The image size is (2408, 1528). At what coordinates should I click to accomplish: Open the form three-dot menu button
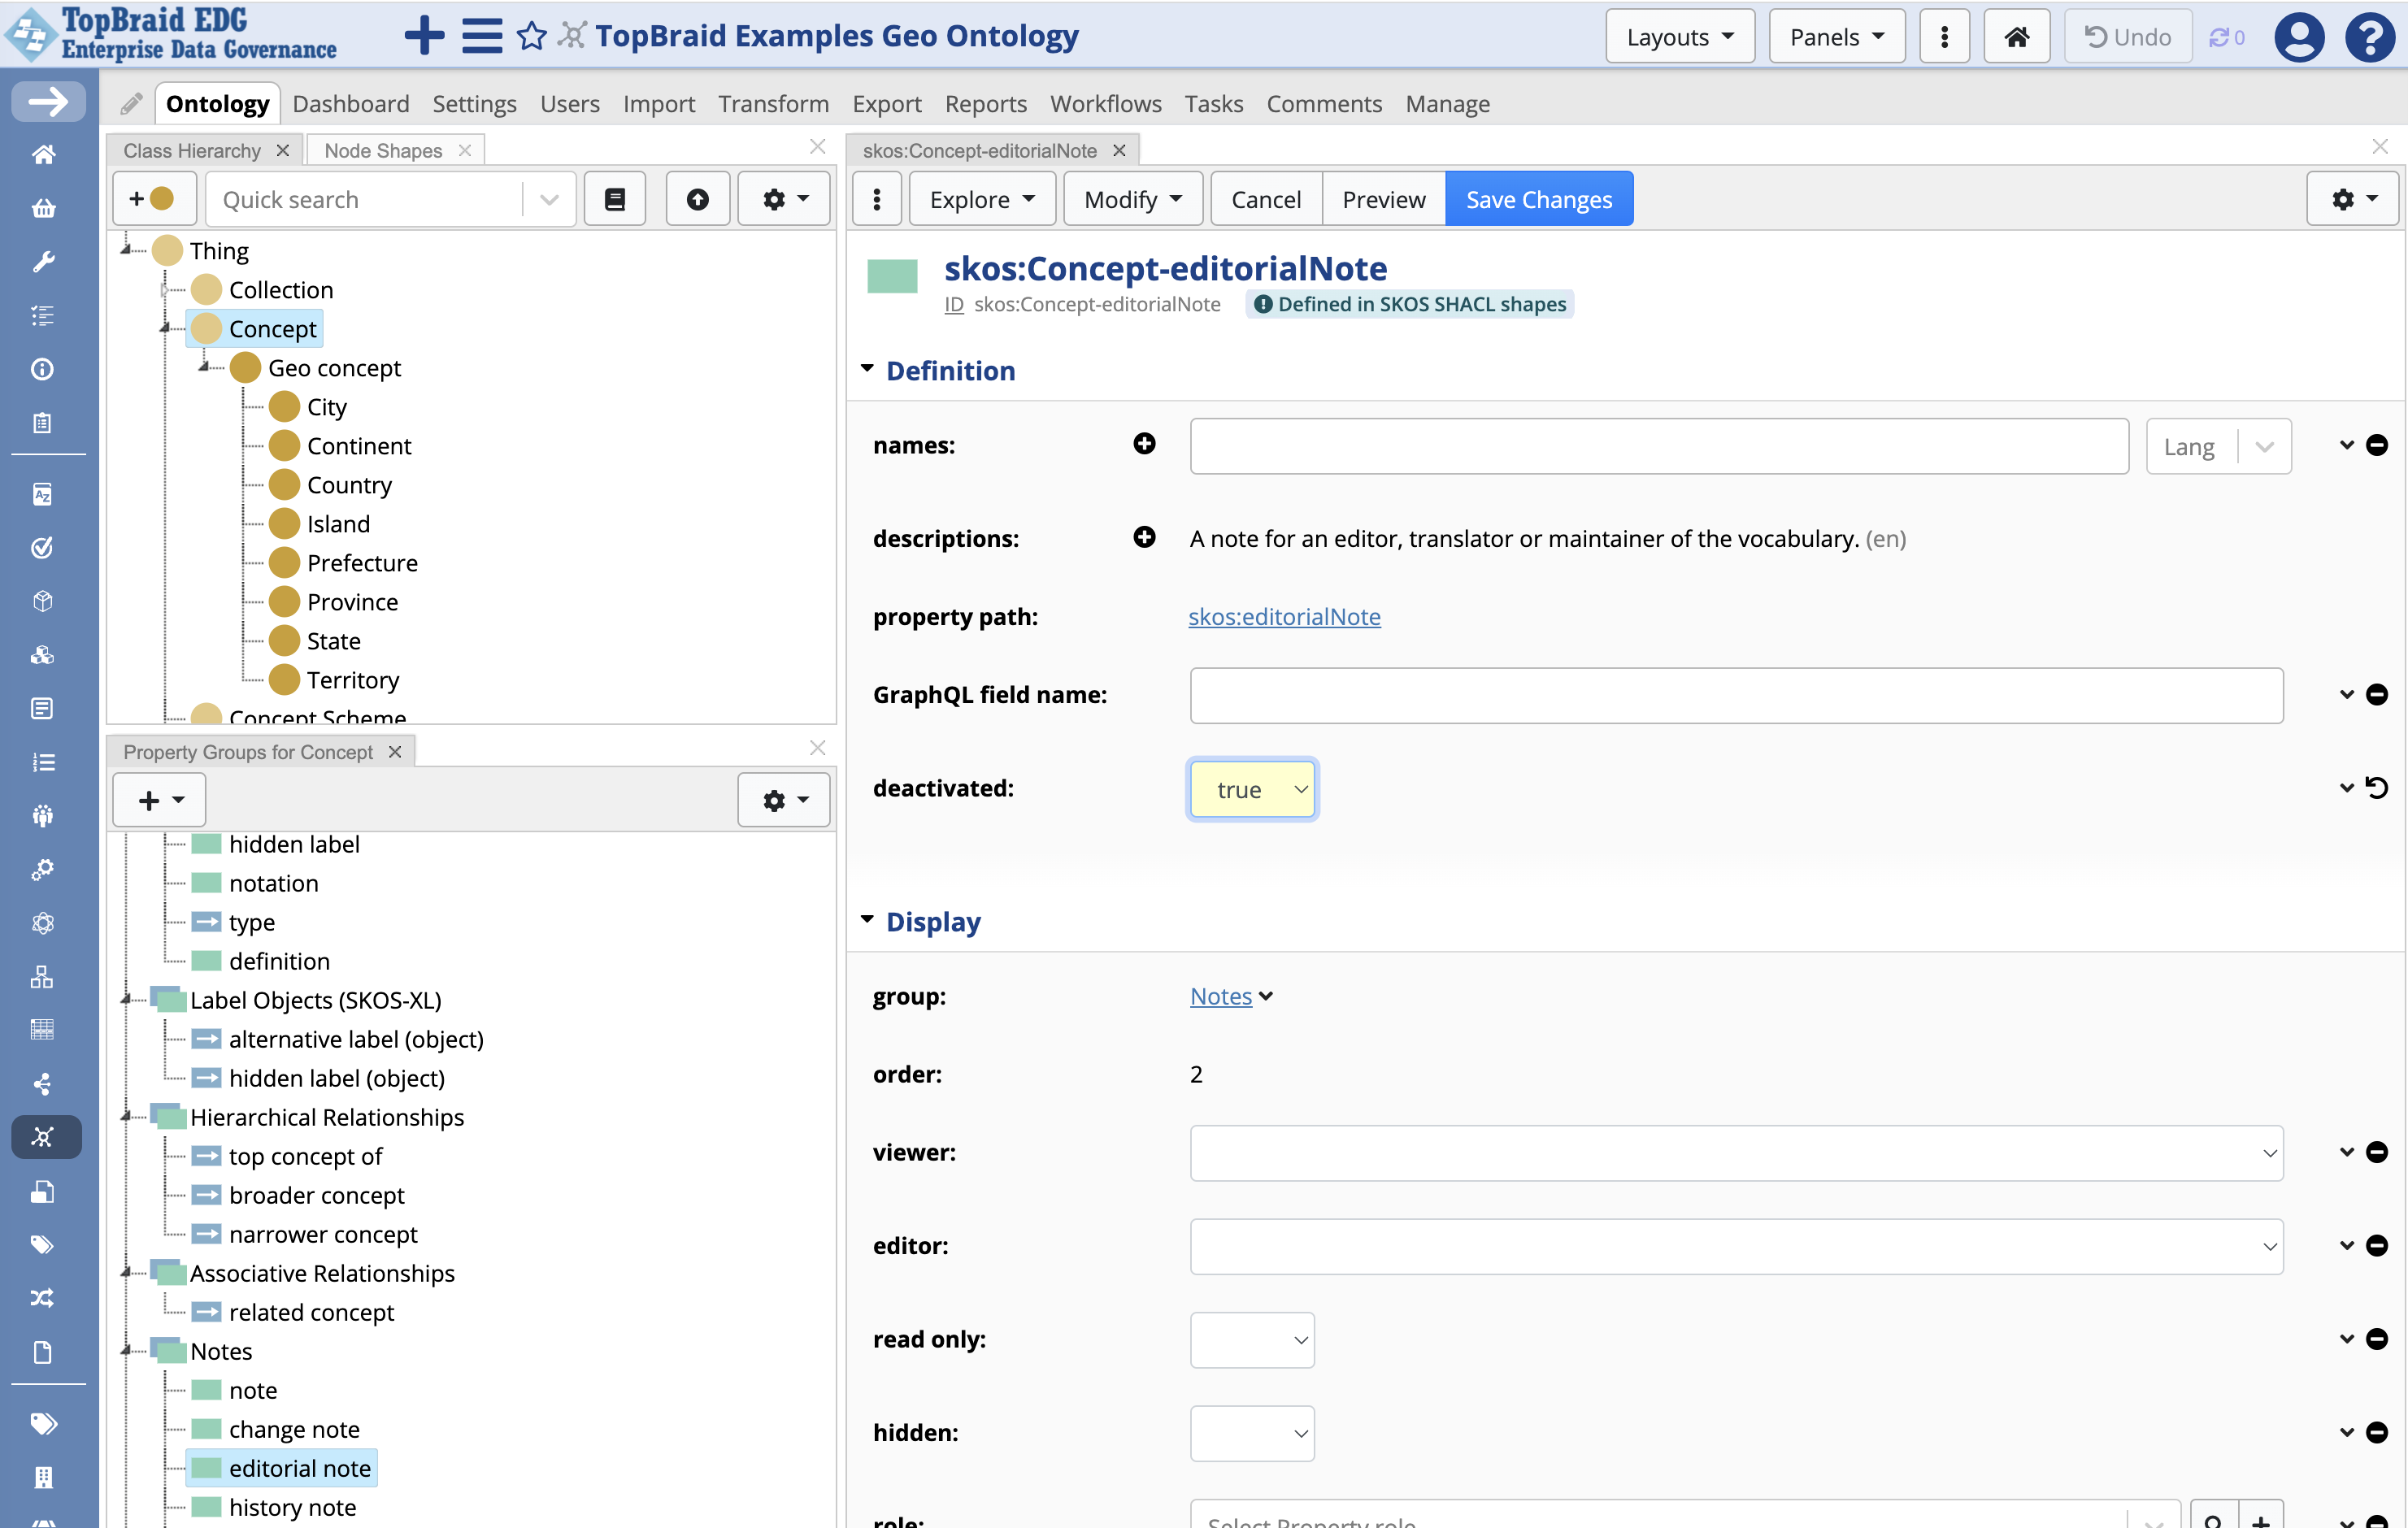pyautogui.click(x=877, y=199)
